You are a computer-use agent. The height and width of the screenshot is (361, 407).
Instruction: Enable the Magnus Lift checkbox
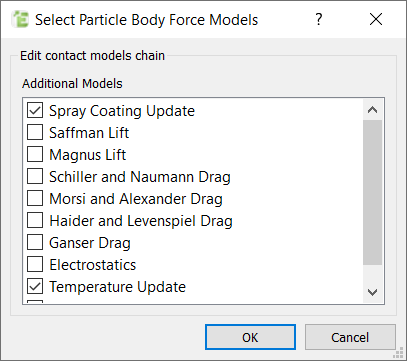click(x=35, y=154)
